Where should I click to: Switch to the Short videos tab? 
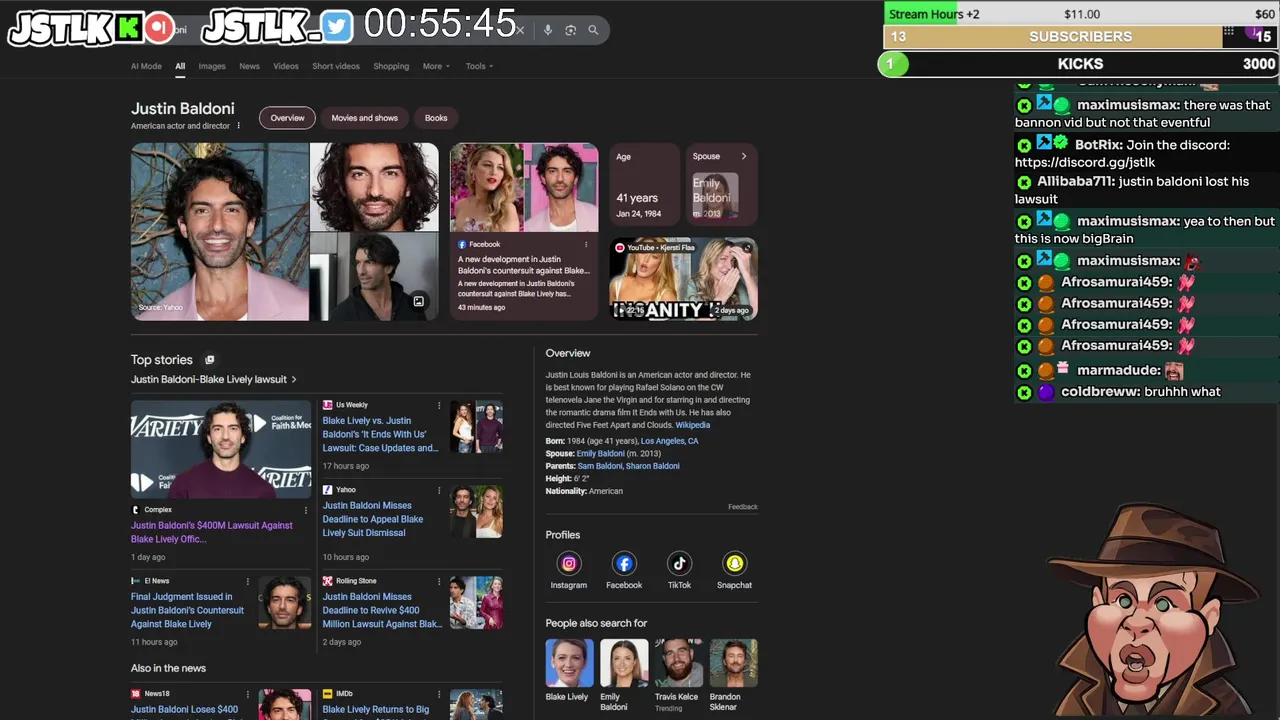pos(336,66)
